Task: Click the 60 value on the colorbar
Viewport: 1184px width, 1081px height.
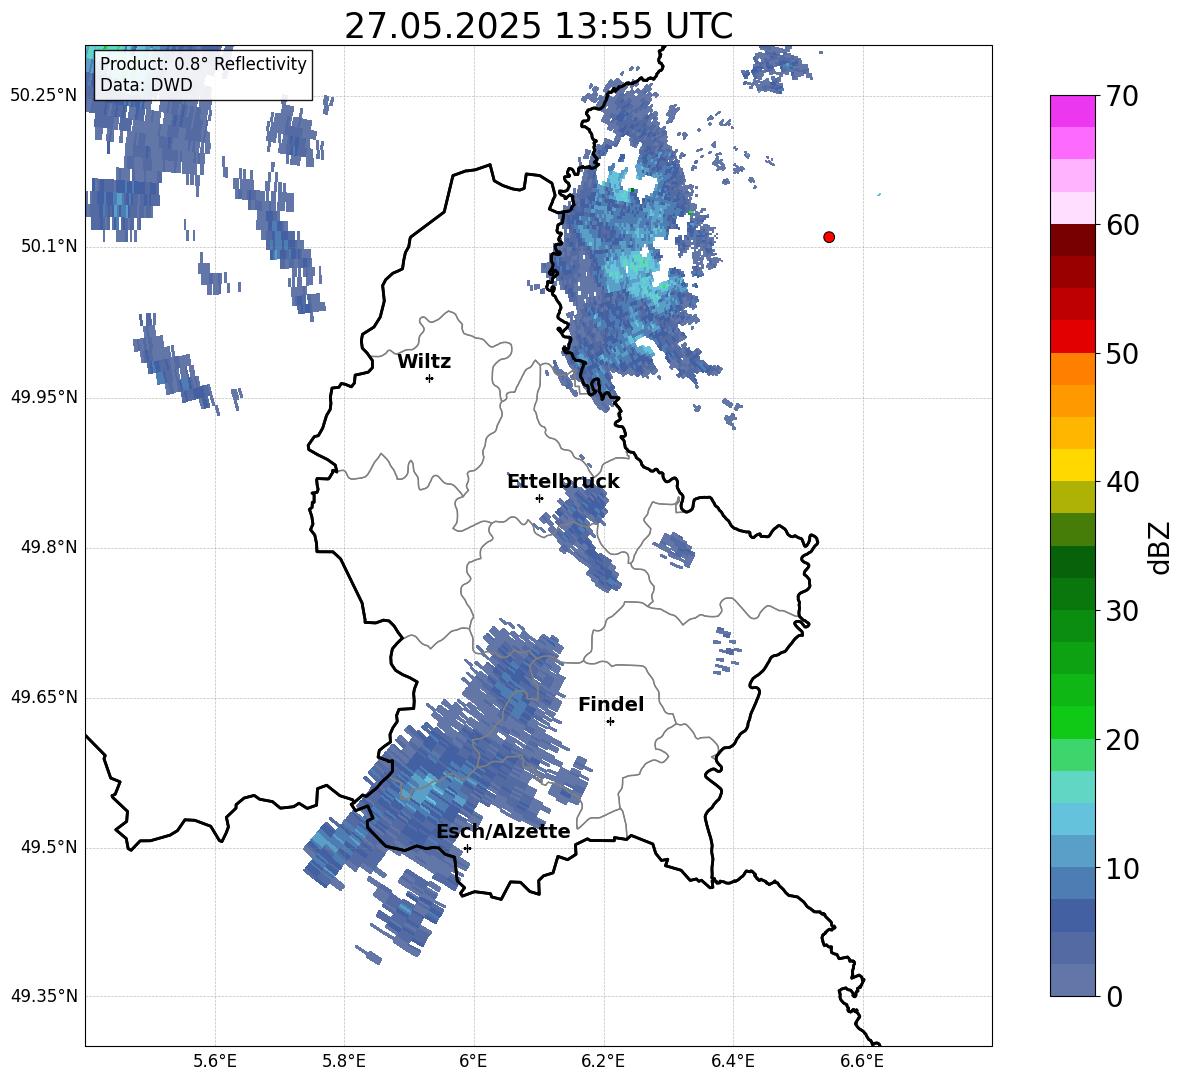Action: (x=1122, y=224)
